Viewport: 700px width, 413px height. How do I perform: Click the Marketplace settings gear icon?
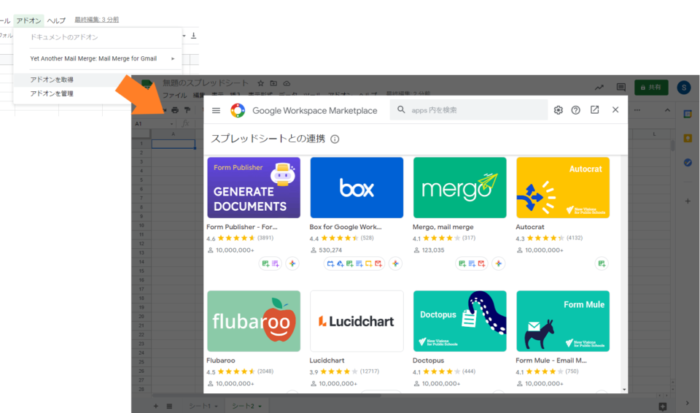[558, 110]
